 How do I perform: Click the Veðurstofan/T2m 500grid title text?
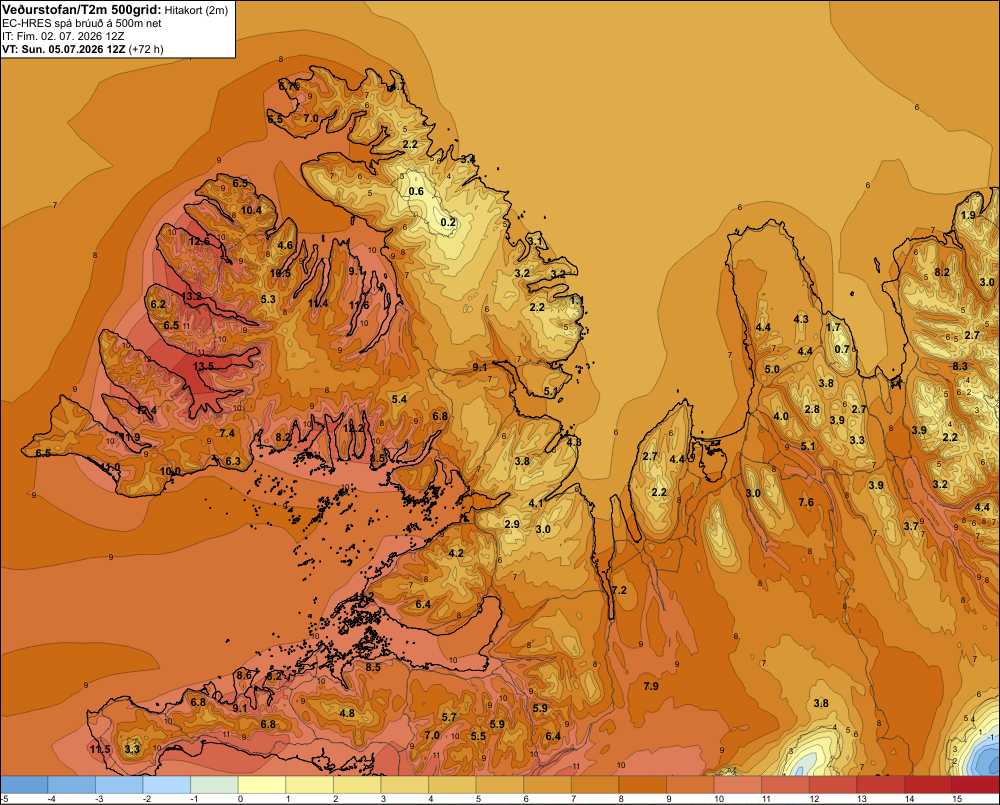(82, 9)
